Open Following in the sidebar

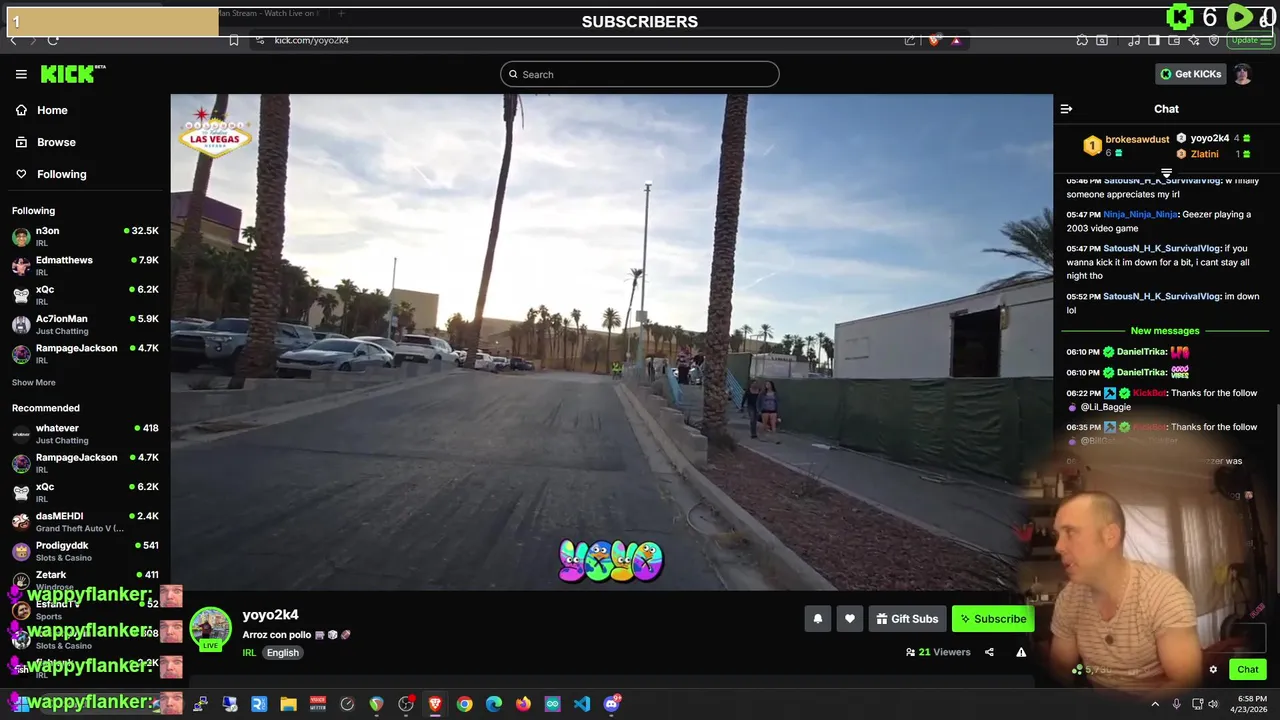pos(51,174)
